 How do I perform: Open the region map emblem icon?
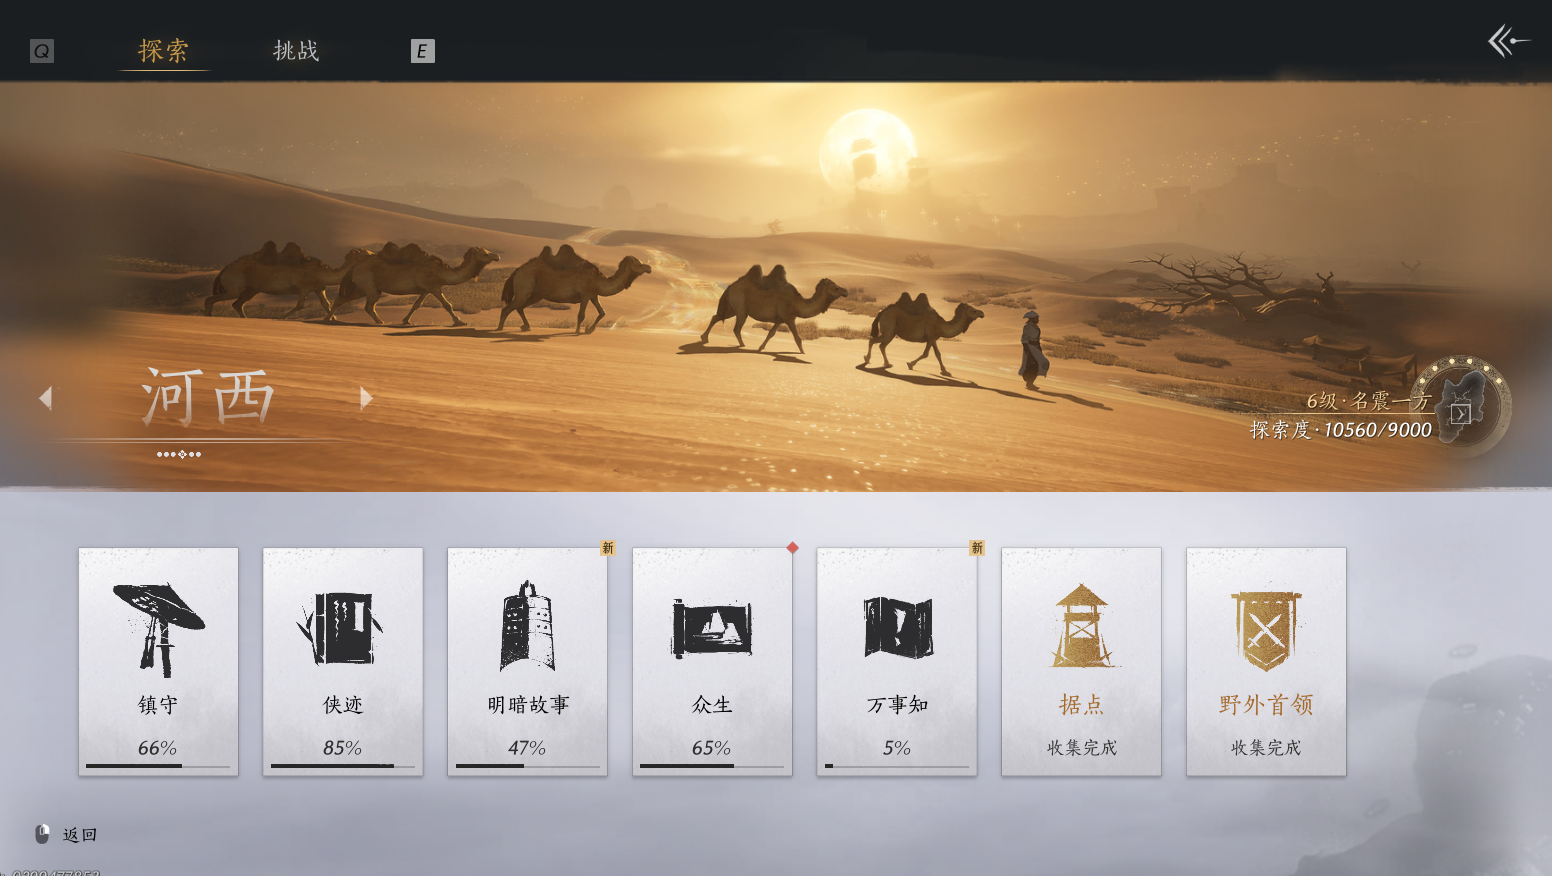point(1463,407)
